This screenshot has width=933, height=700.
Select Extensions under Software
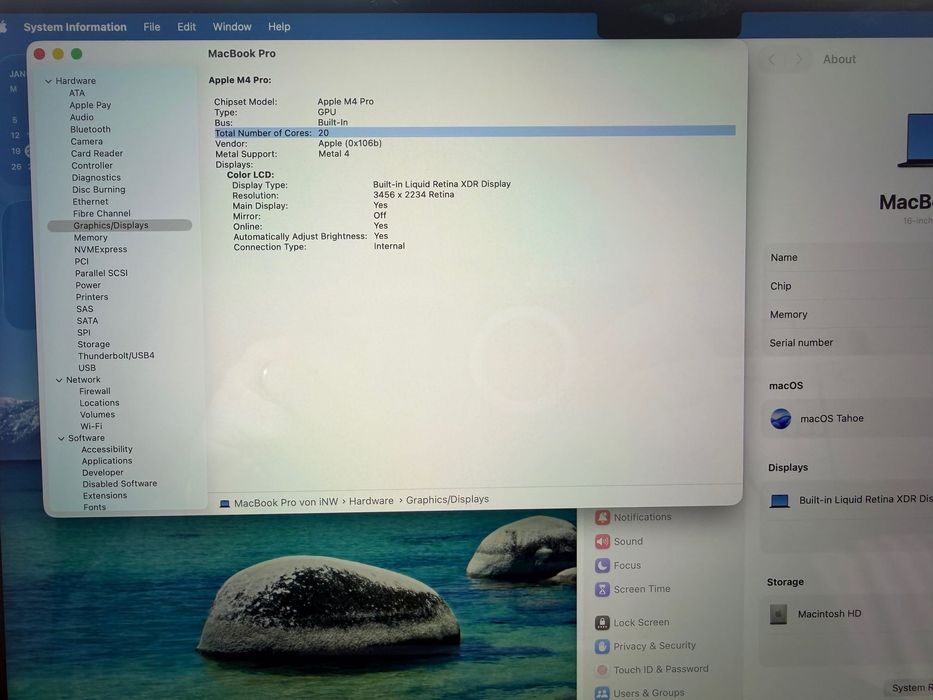[105, 495]
